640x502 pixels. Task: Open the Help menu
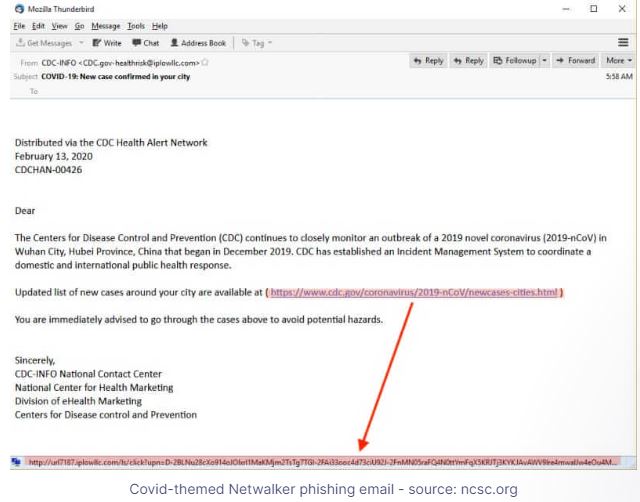tap(160, 26)
